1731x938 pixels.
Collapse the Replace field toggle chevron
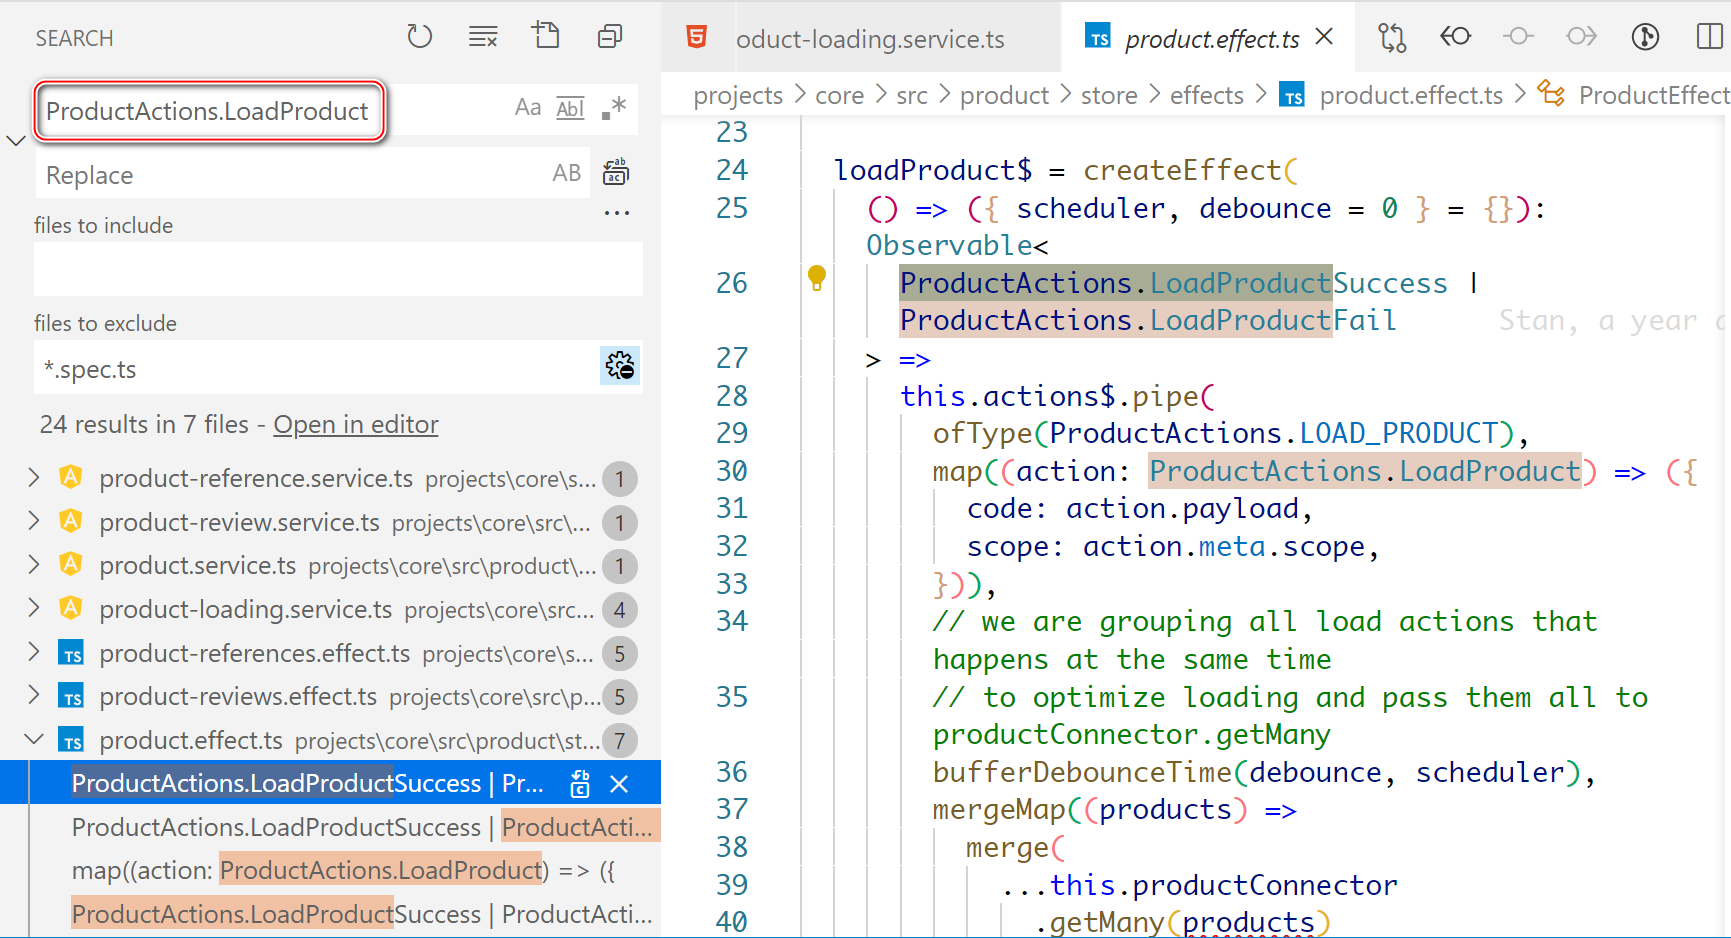(16, 141)
